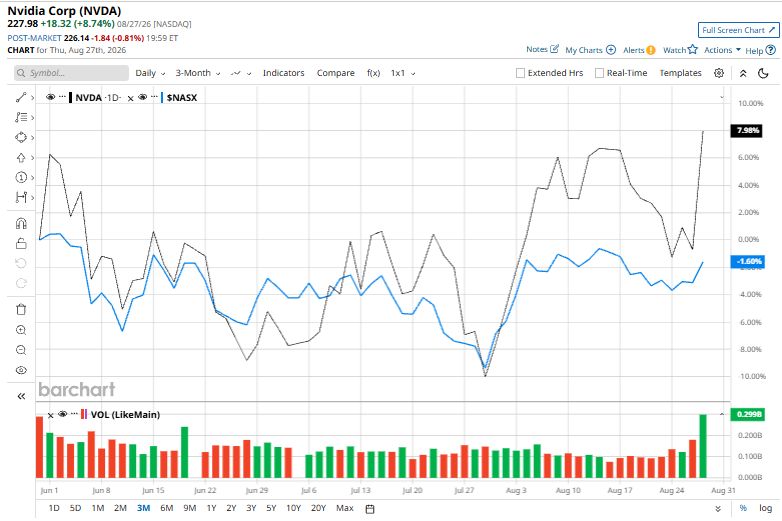Zoom in with the magnifier plus icon
782x521 pixels.
21,330
